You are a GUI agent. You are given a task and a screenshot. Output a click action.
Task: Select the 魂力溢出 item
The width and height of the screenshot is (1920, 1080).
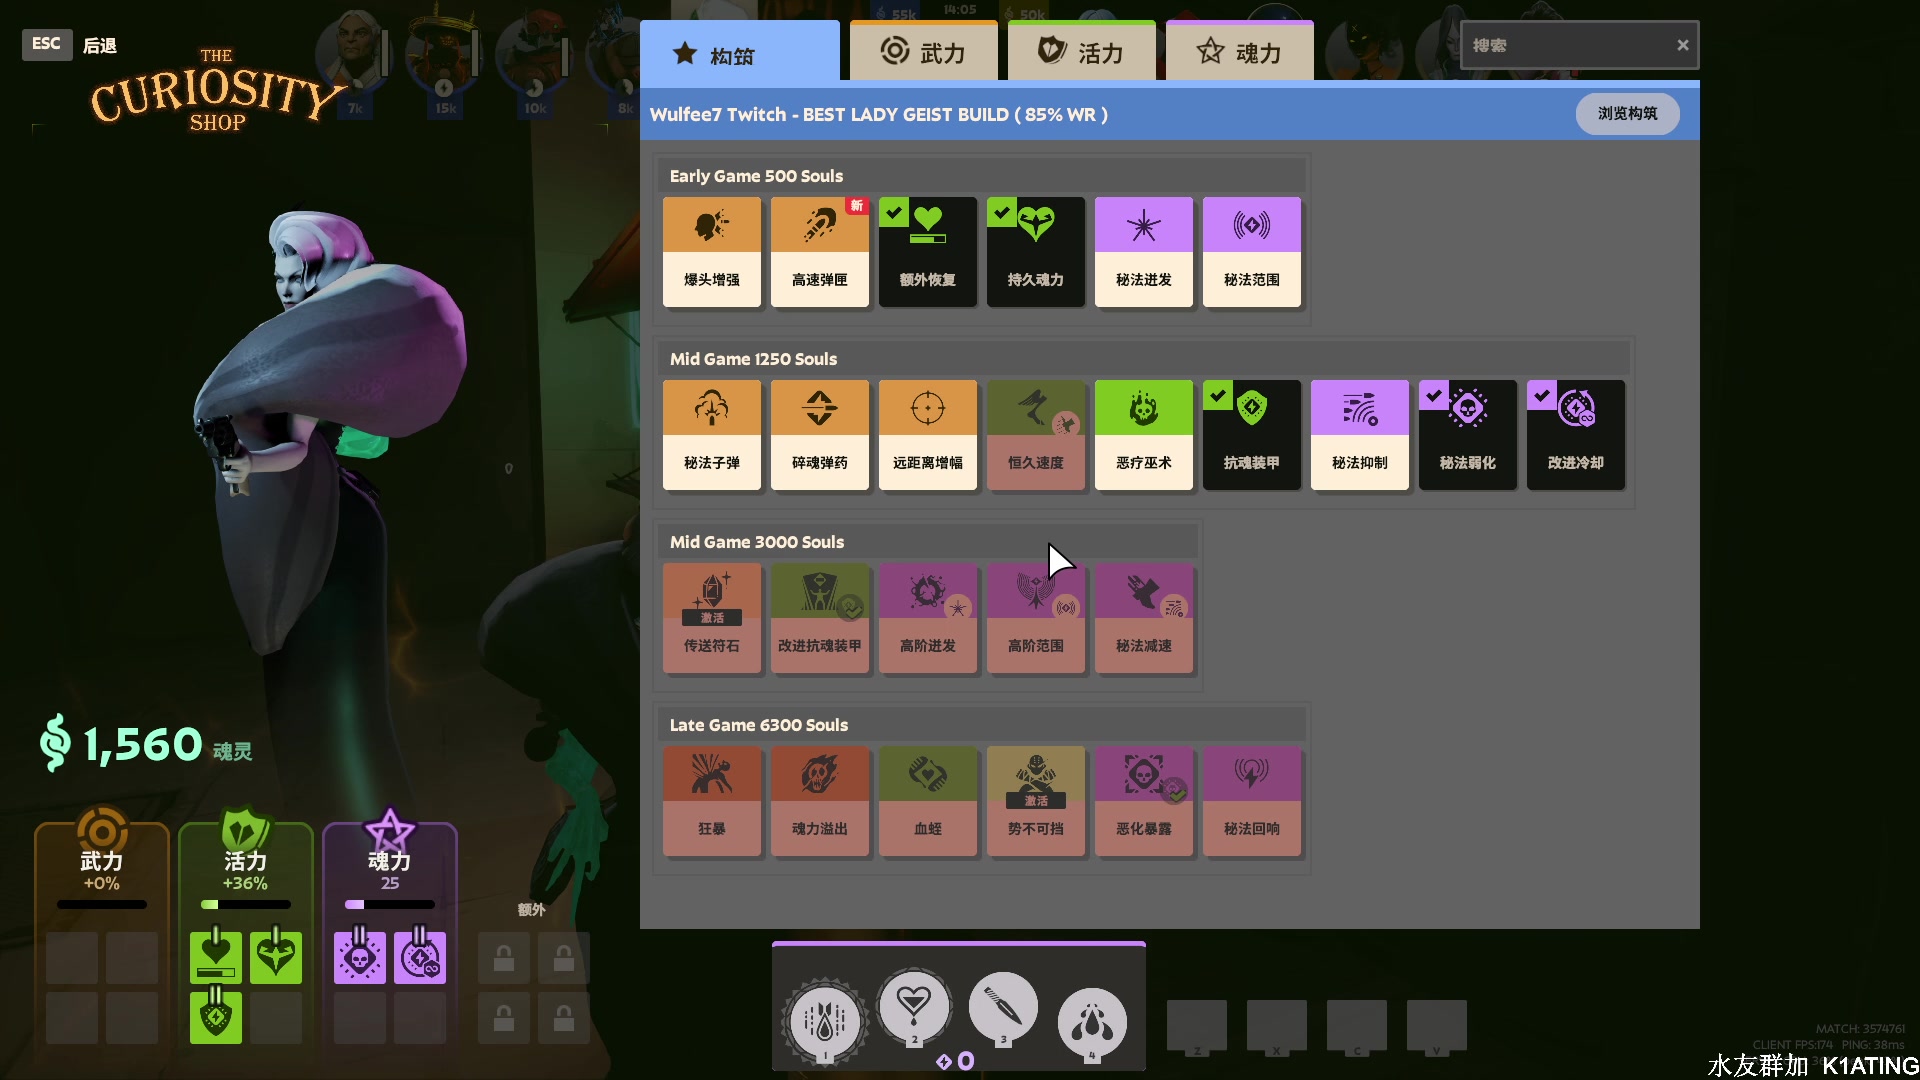coord(819,801)
